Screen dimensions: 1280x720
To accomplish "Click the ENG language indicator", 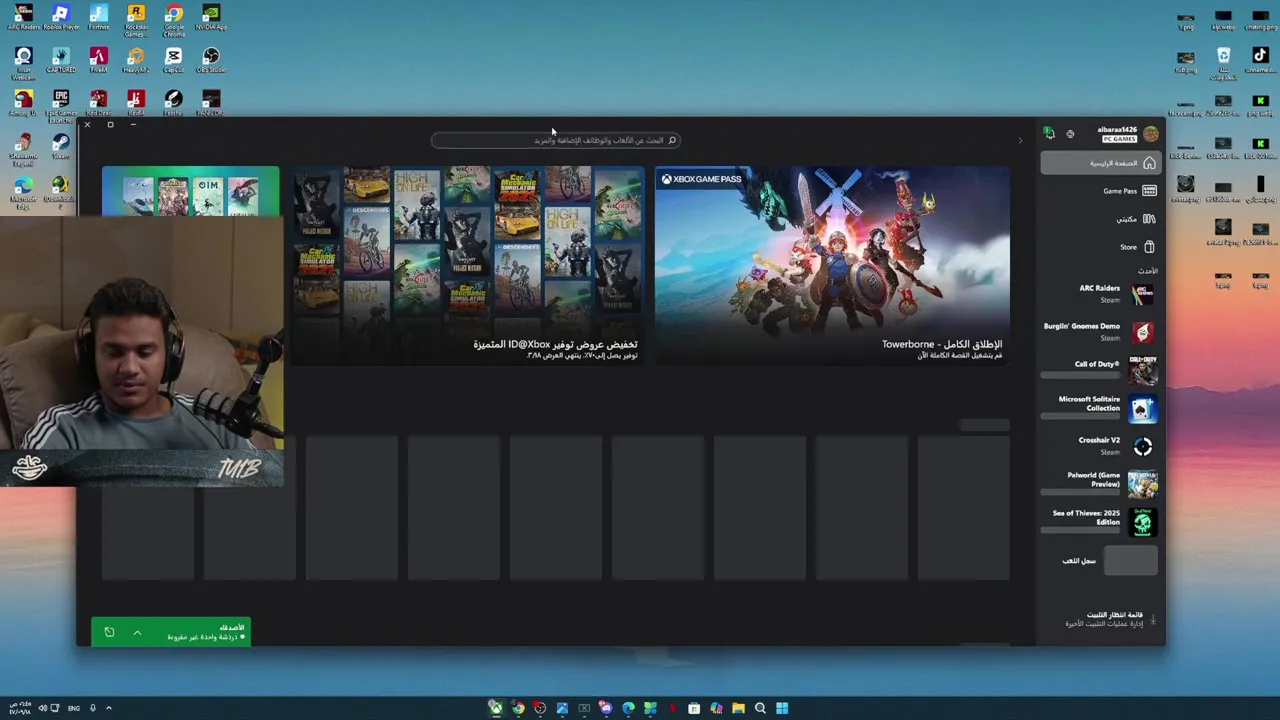I will (x=74, y=708).
